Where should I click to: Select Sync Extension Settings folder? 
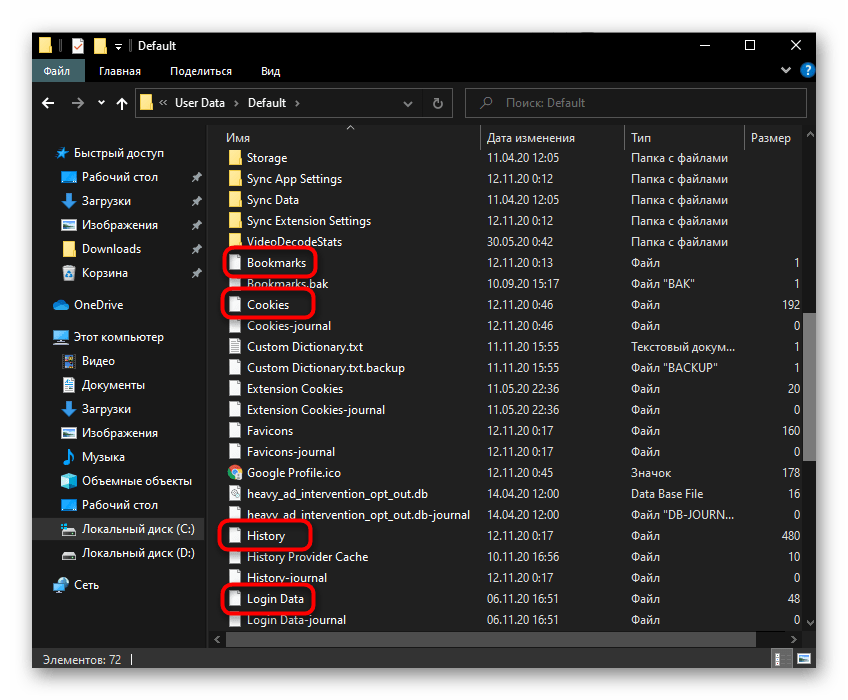click(309, 221)
